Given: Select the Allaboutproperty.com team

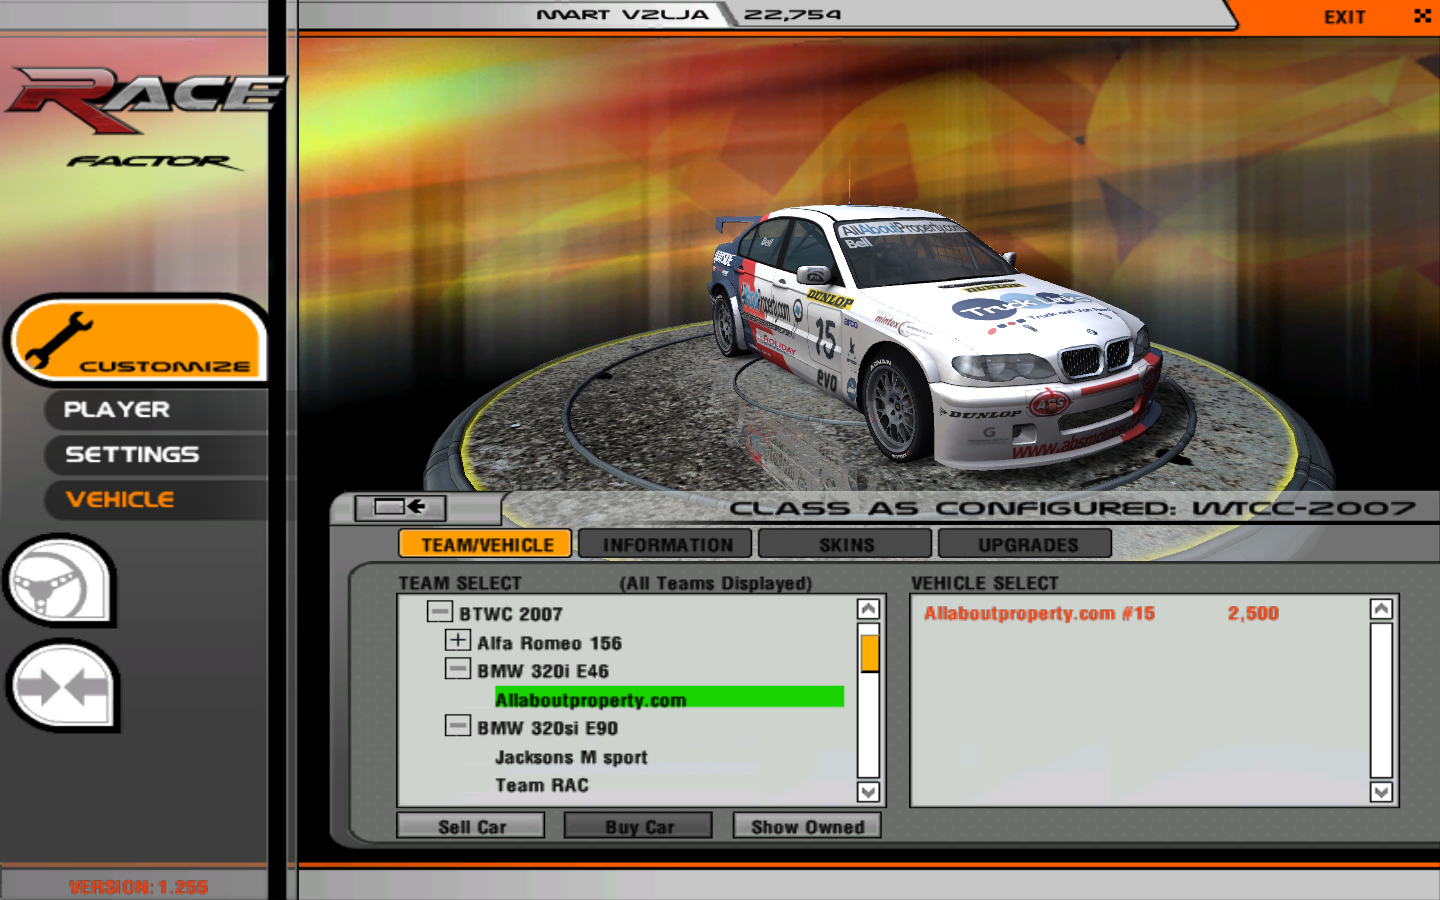Looking at the screenshot, I should click(x=669, y=699).
